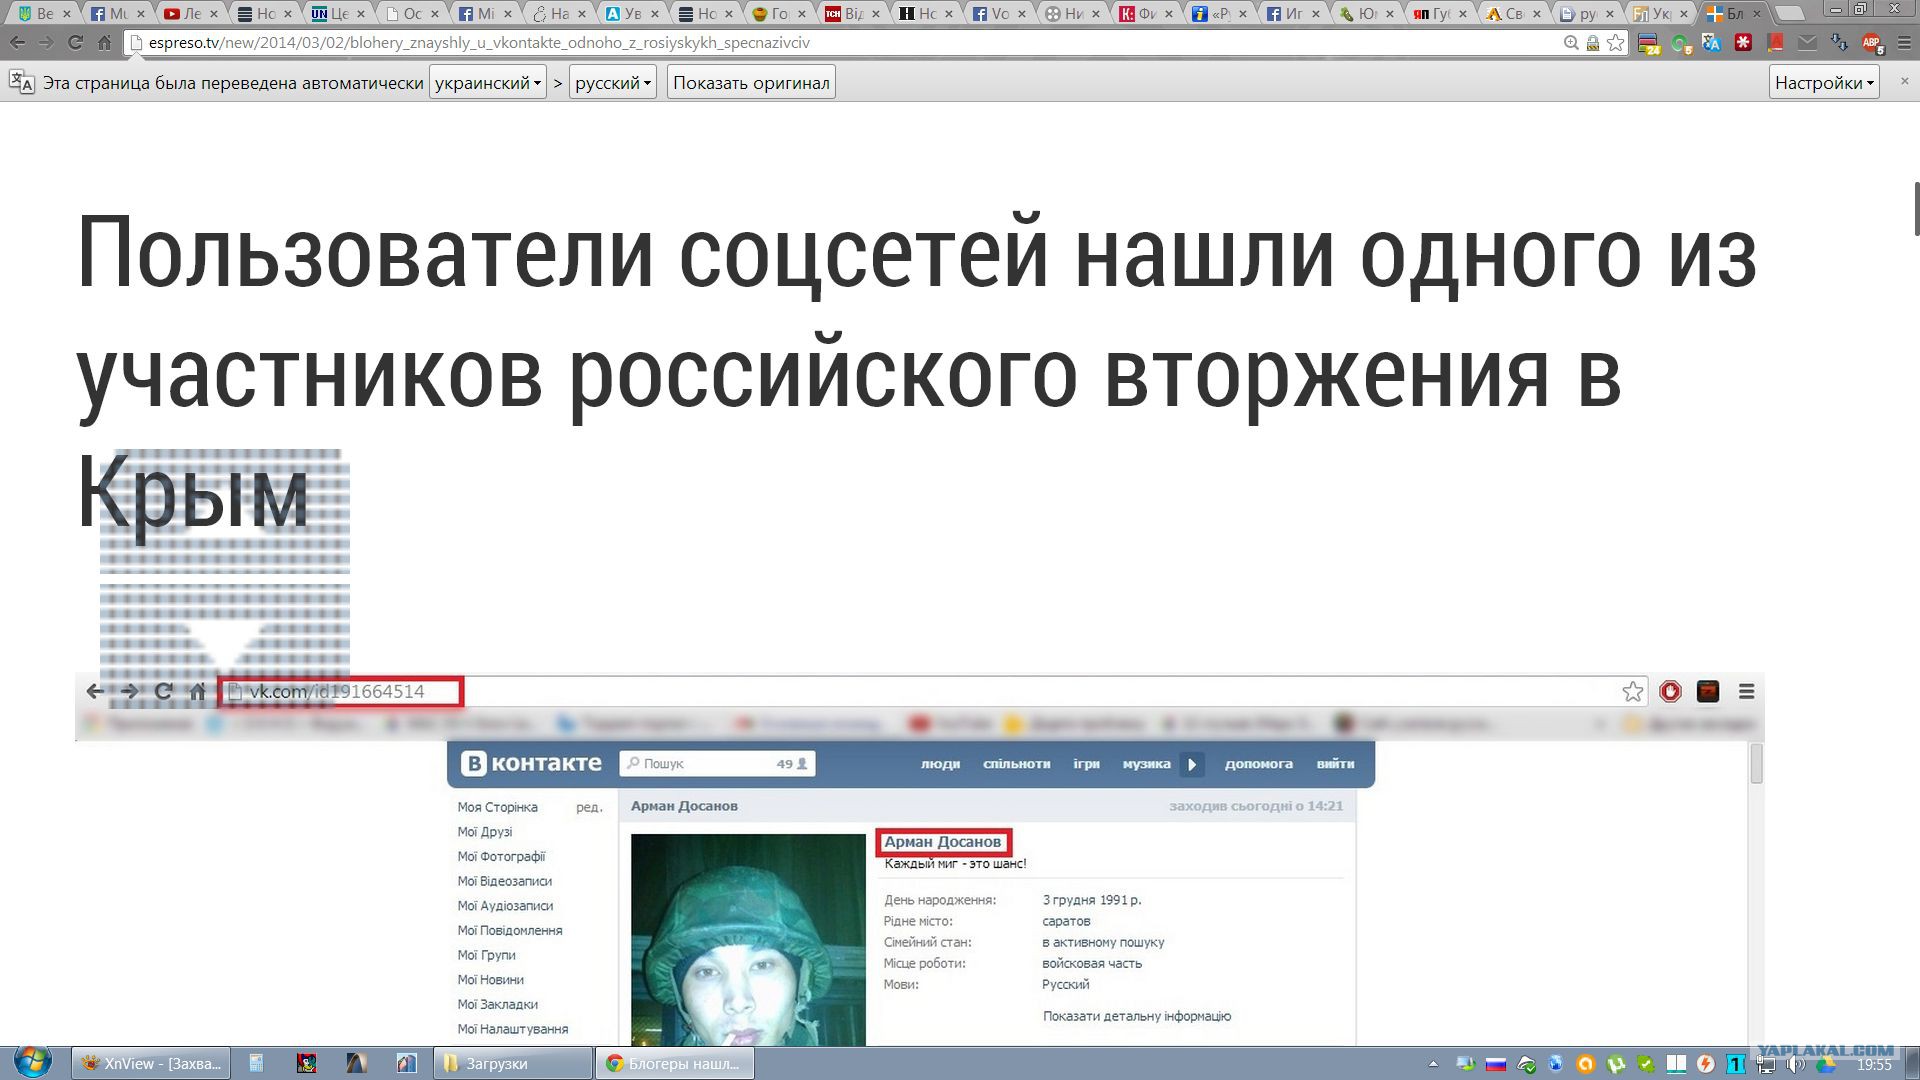Expand the Настройки translation options
The width and height of the screenshot is (1920, 1080).
click(1824, 83)
